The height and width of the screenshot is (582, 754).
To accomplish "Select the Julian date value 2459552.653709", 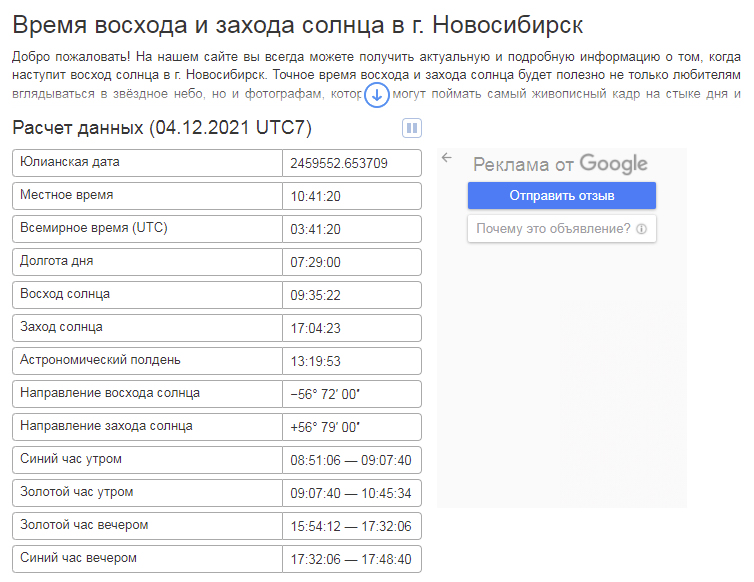I will (x=339, y=163).
